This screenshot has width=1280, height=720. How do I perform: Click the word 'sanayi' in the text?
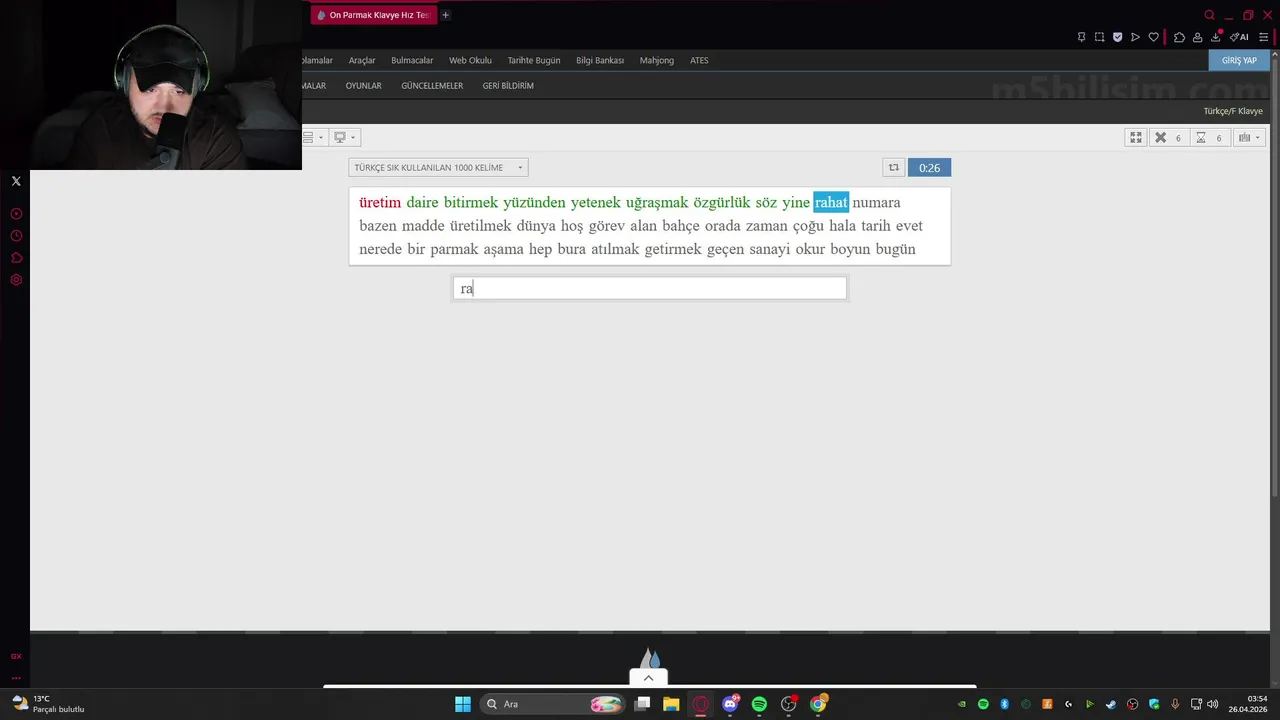point(770,250)
